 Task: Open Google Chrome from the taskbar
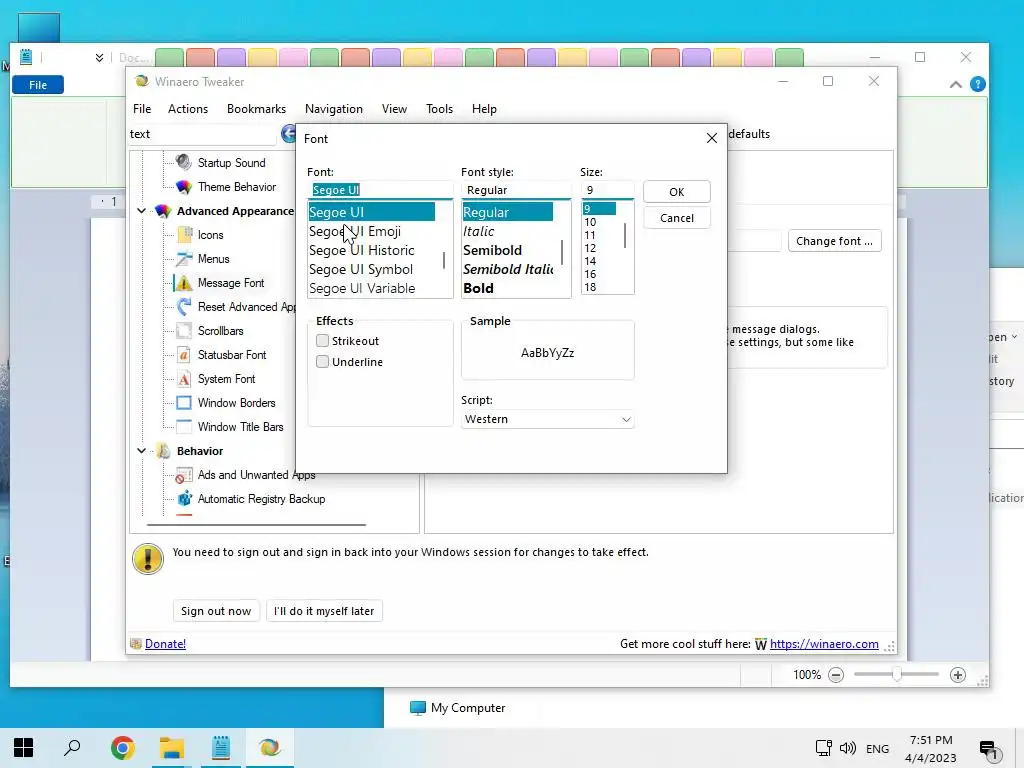tap(122, 748)
